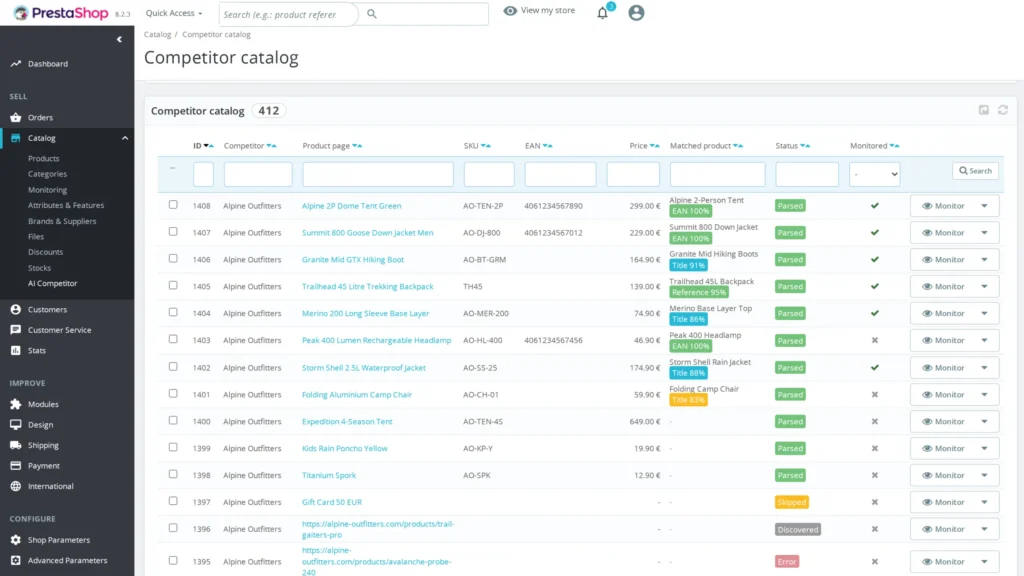Click the export icon in the catalog panel header
1024x576 pixels.
click(984, 110)
